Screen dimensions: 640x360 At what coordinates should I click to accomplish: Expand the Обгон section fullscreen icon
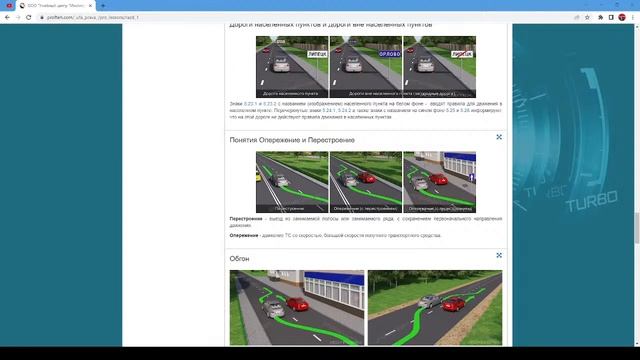point(499,255)
